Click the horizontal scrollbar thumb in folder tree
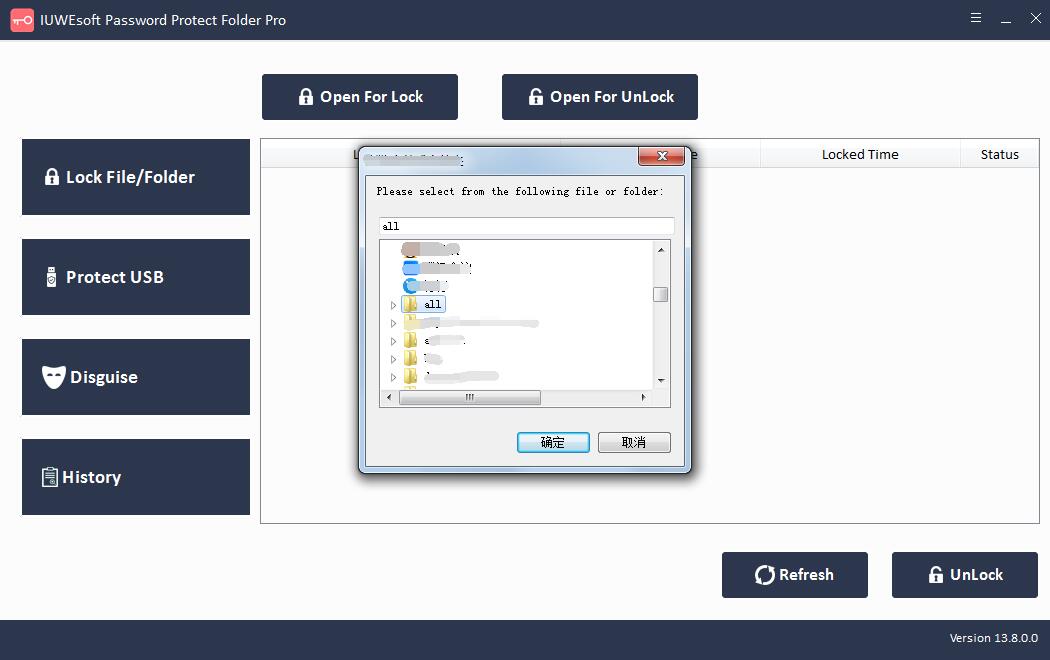Screen dimensions: 1050x660 coord(469,398)
